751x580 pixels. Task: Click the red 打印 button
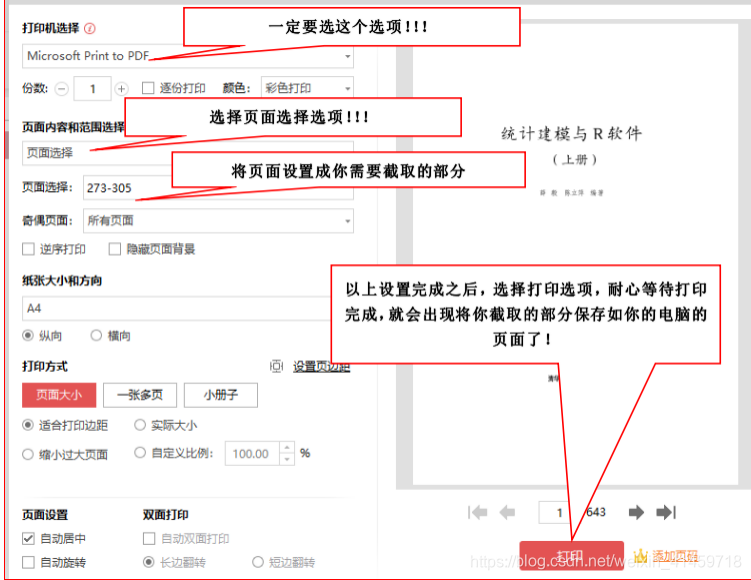[571, 556]
